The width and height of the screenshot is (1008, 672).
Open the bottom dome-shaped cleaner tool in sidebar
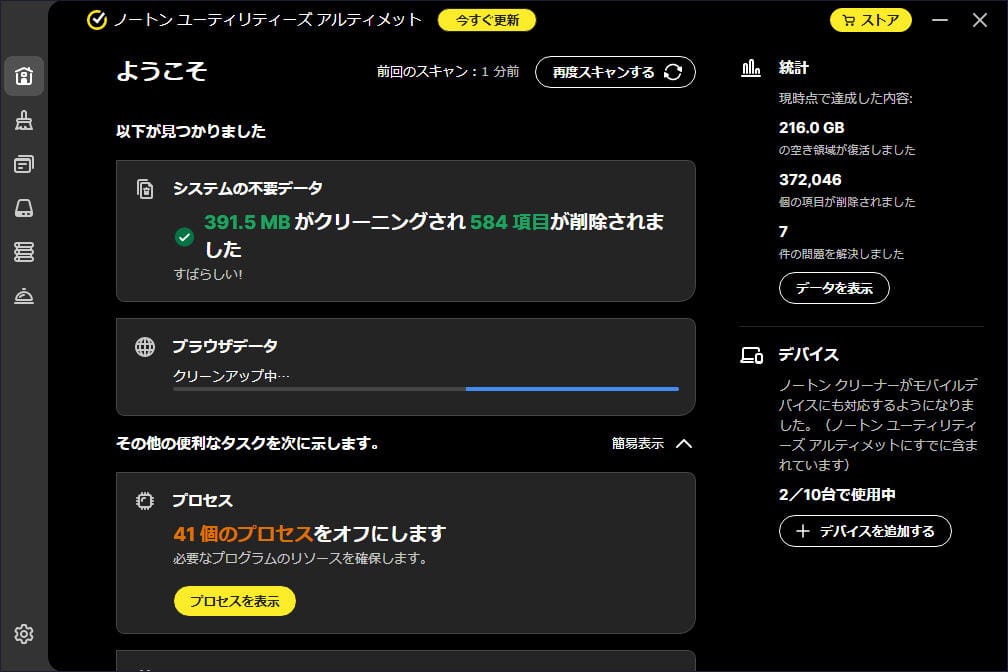coord(23,296)
